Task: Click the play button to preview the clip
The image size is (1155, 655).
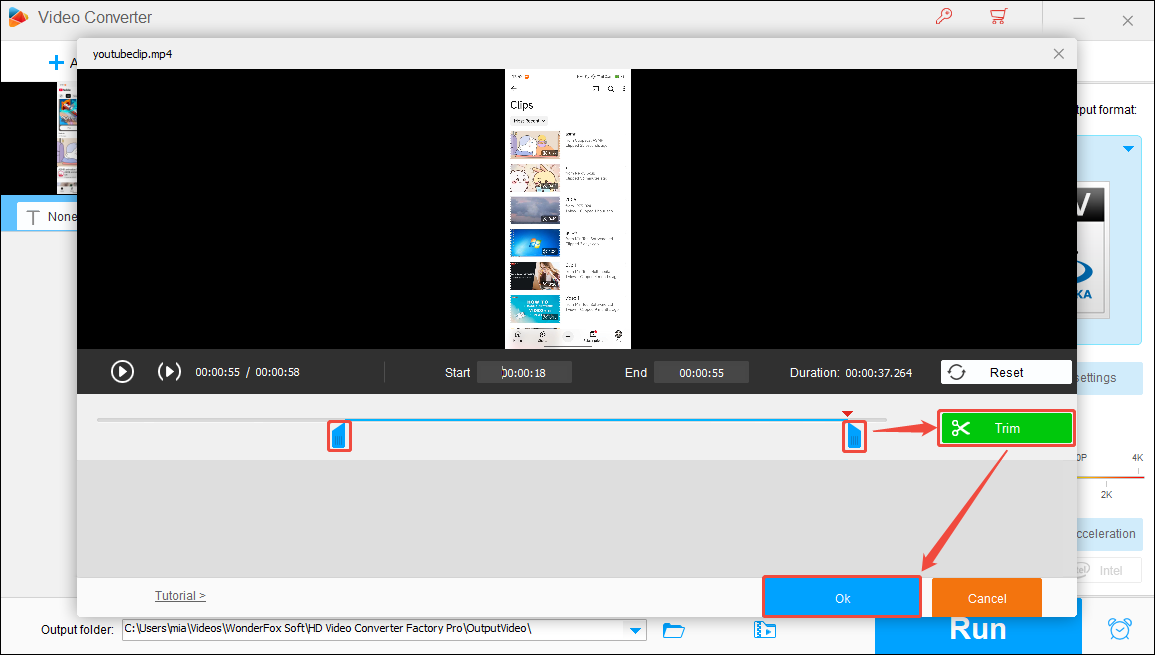Action: pos(122,371)
